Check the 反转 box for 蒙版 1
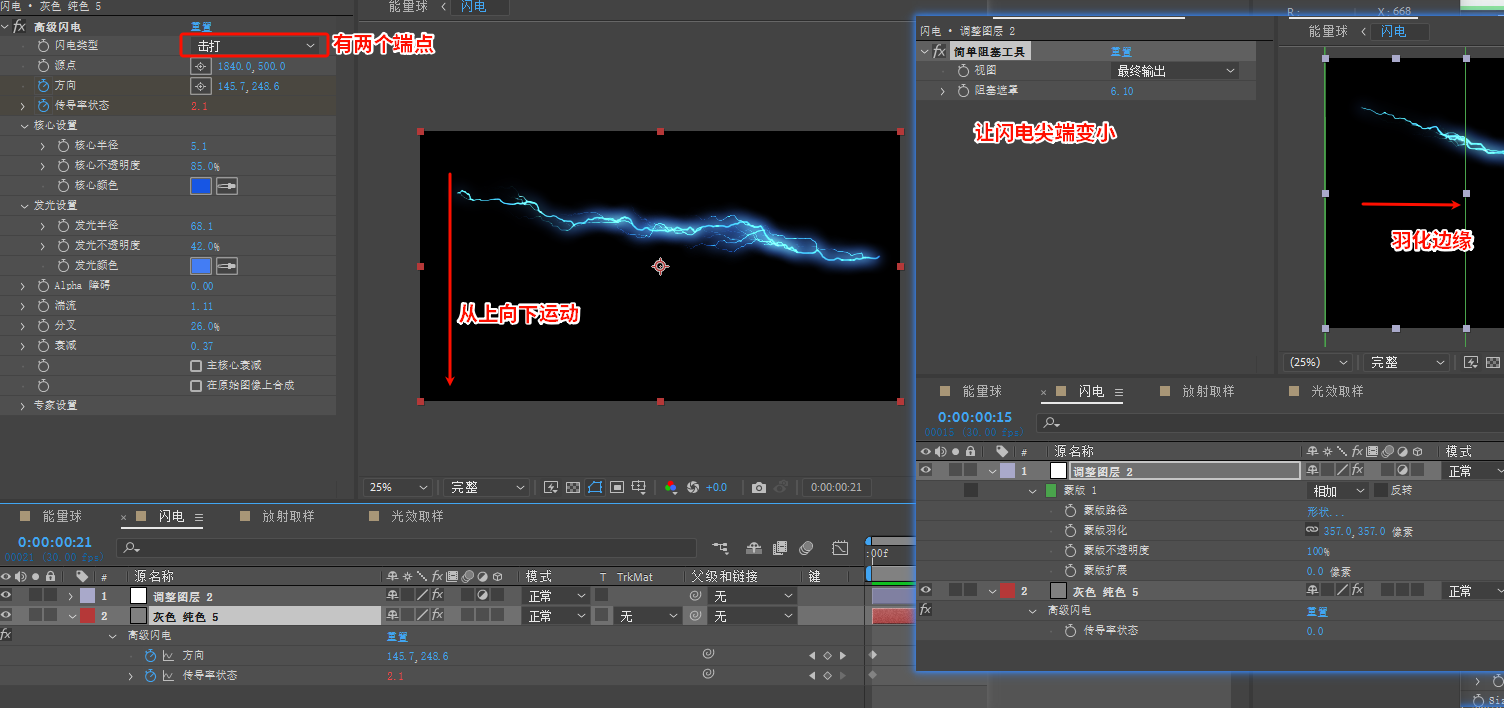 (1381, 491)
